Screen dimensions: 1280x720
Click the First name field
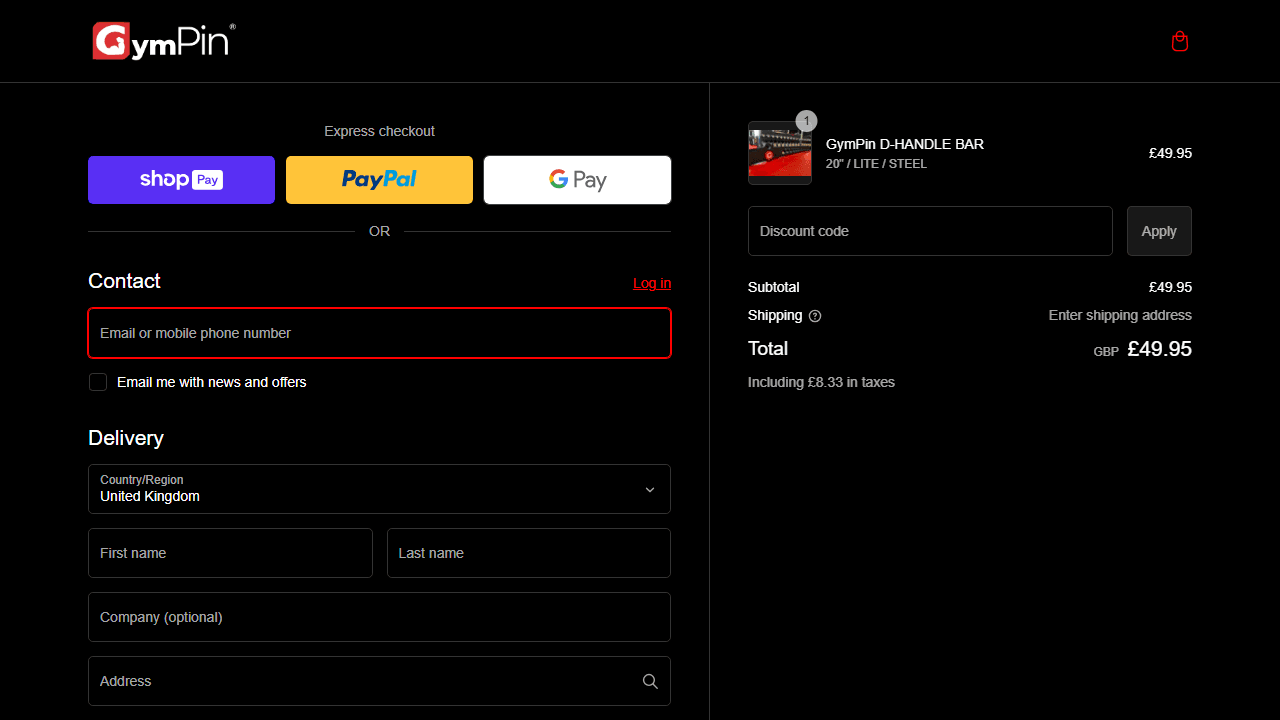[x=230, y=553]
